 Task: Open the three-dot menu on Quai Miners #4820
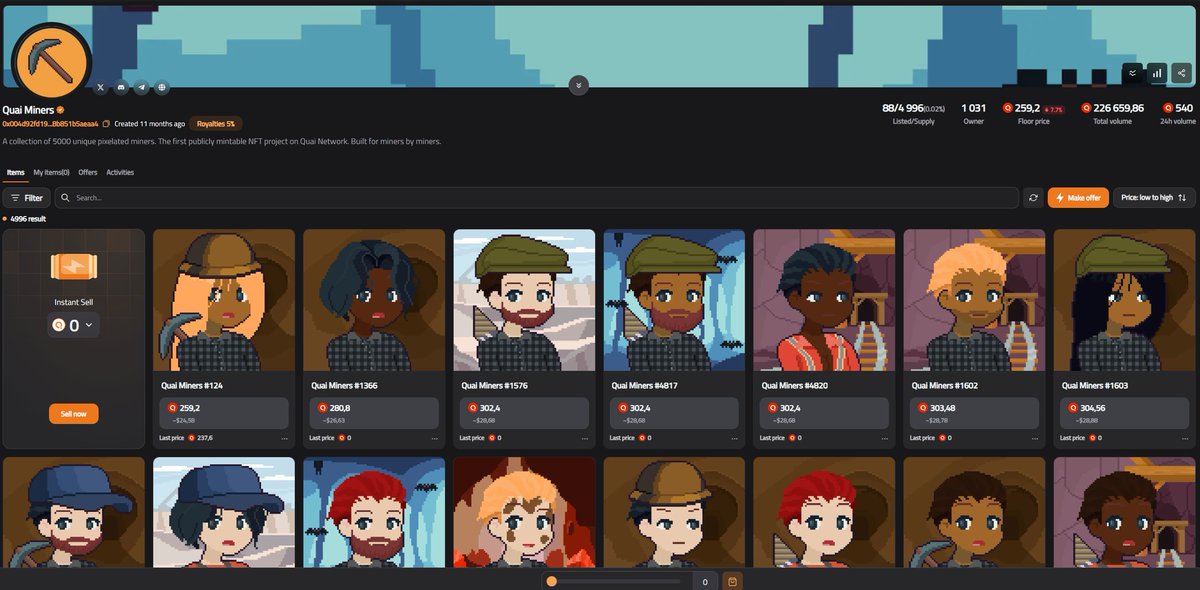(x=884, y=438)
